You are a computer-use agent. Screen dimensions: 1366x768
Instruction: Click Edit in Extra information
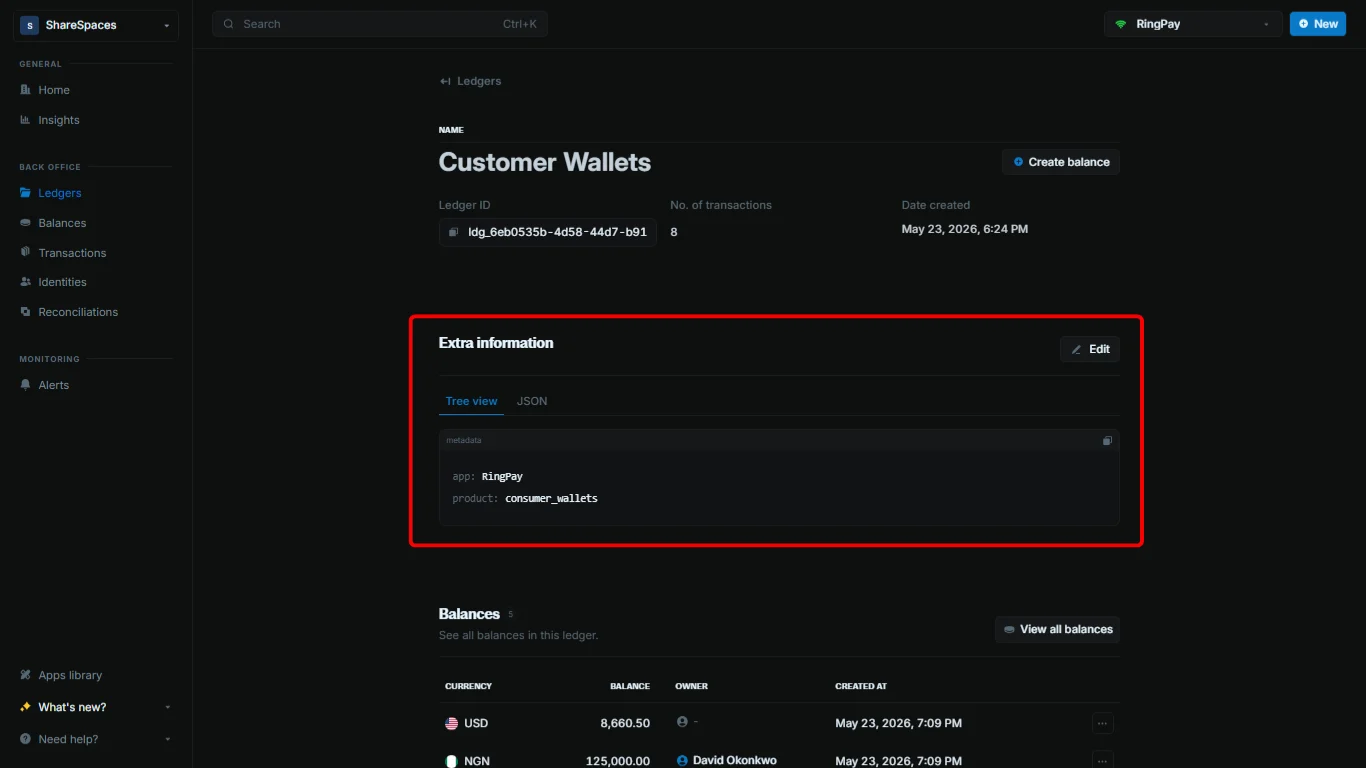click(x=1090, y=349)
